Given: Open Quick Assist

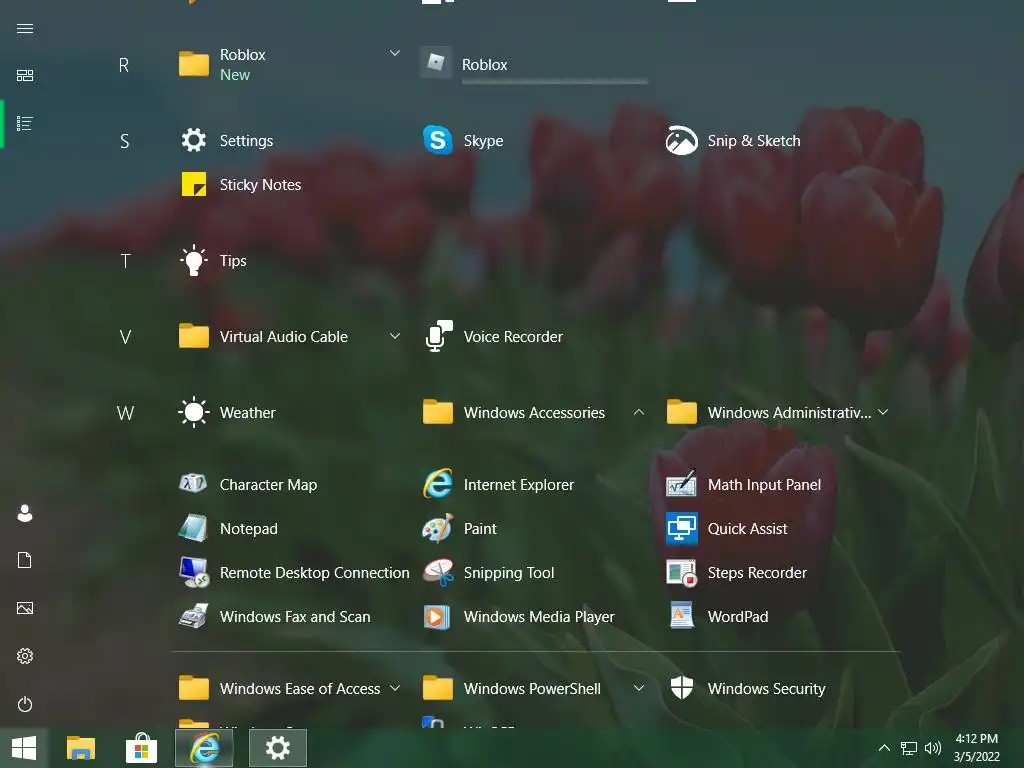Looking at the screenshot, I should click(727, 528).
